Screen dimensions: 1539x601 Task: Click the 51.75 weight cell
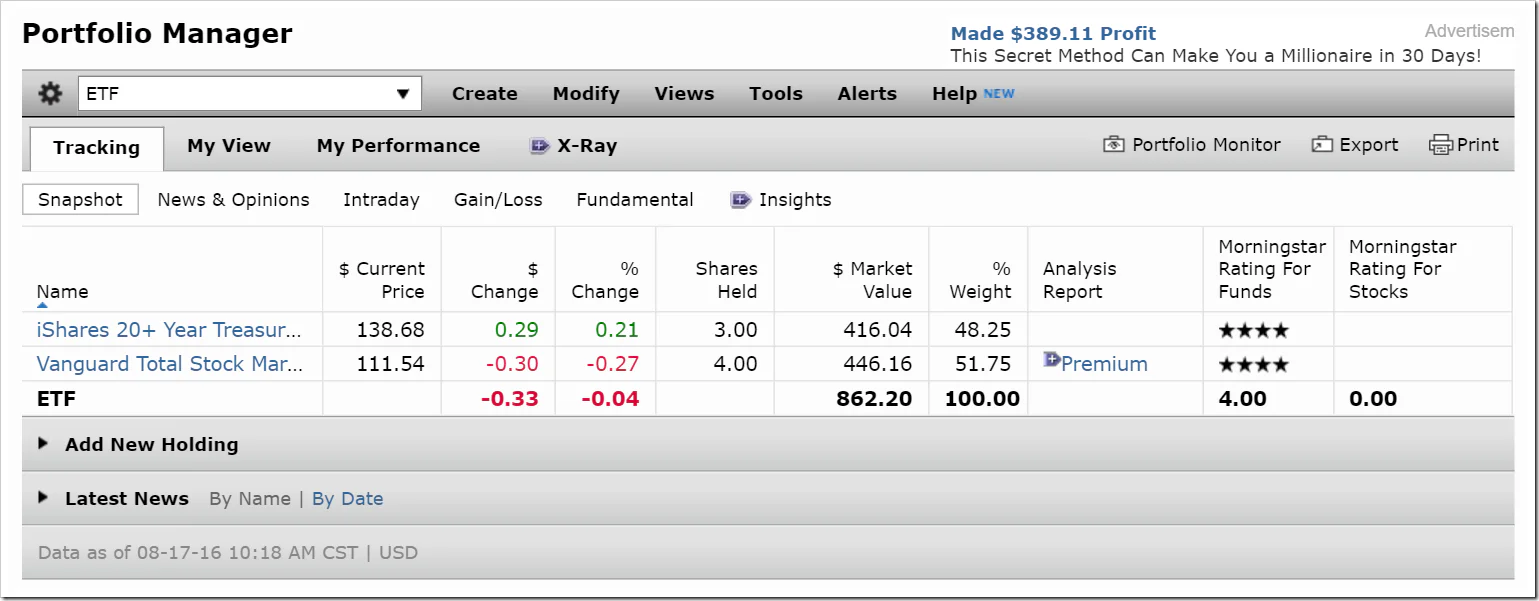coord(983,364)
